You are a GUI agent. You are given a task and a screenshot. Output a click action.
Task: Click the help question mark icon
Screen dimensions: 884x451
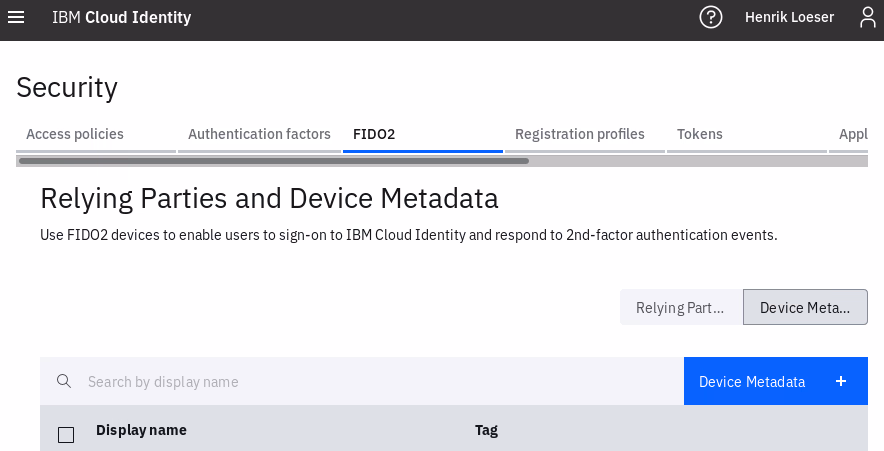pos(711,17)
